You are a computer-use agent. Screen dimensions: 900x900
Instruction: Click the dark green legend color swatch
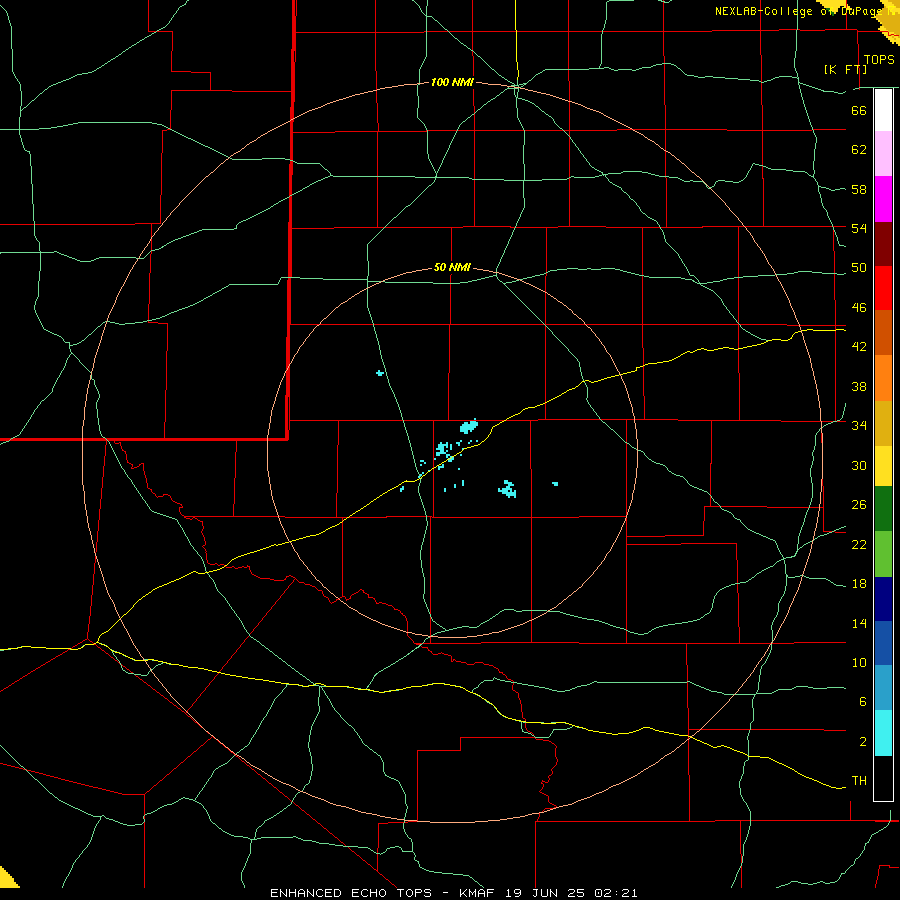[883, 509]
